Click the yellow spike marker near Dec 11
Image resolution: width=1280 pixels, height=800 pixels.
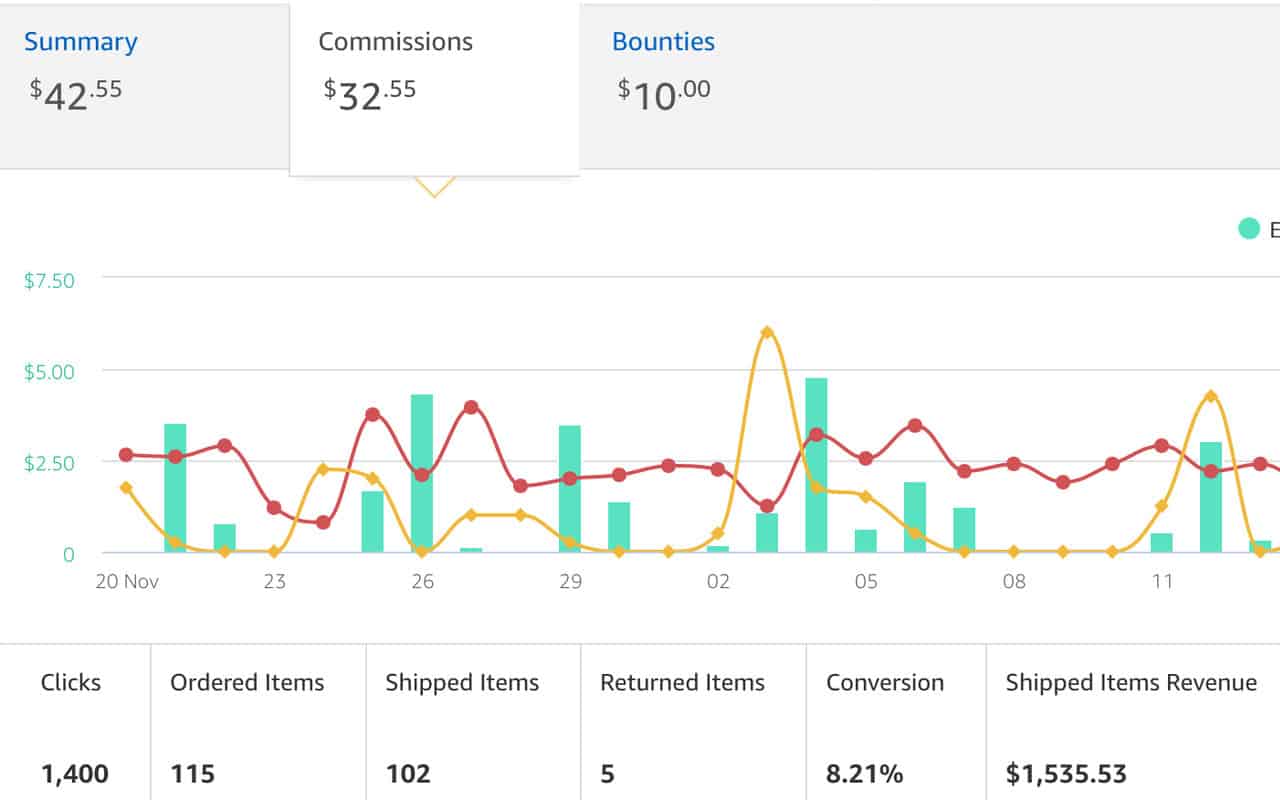coord(1211,395)
